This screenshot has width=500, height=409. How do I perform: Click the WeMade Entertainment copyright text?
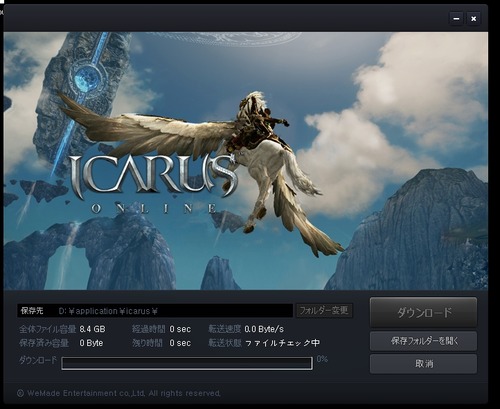[119, 393]
